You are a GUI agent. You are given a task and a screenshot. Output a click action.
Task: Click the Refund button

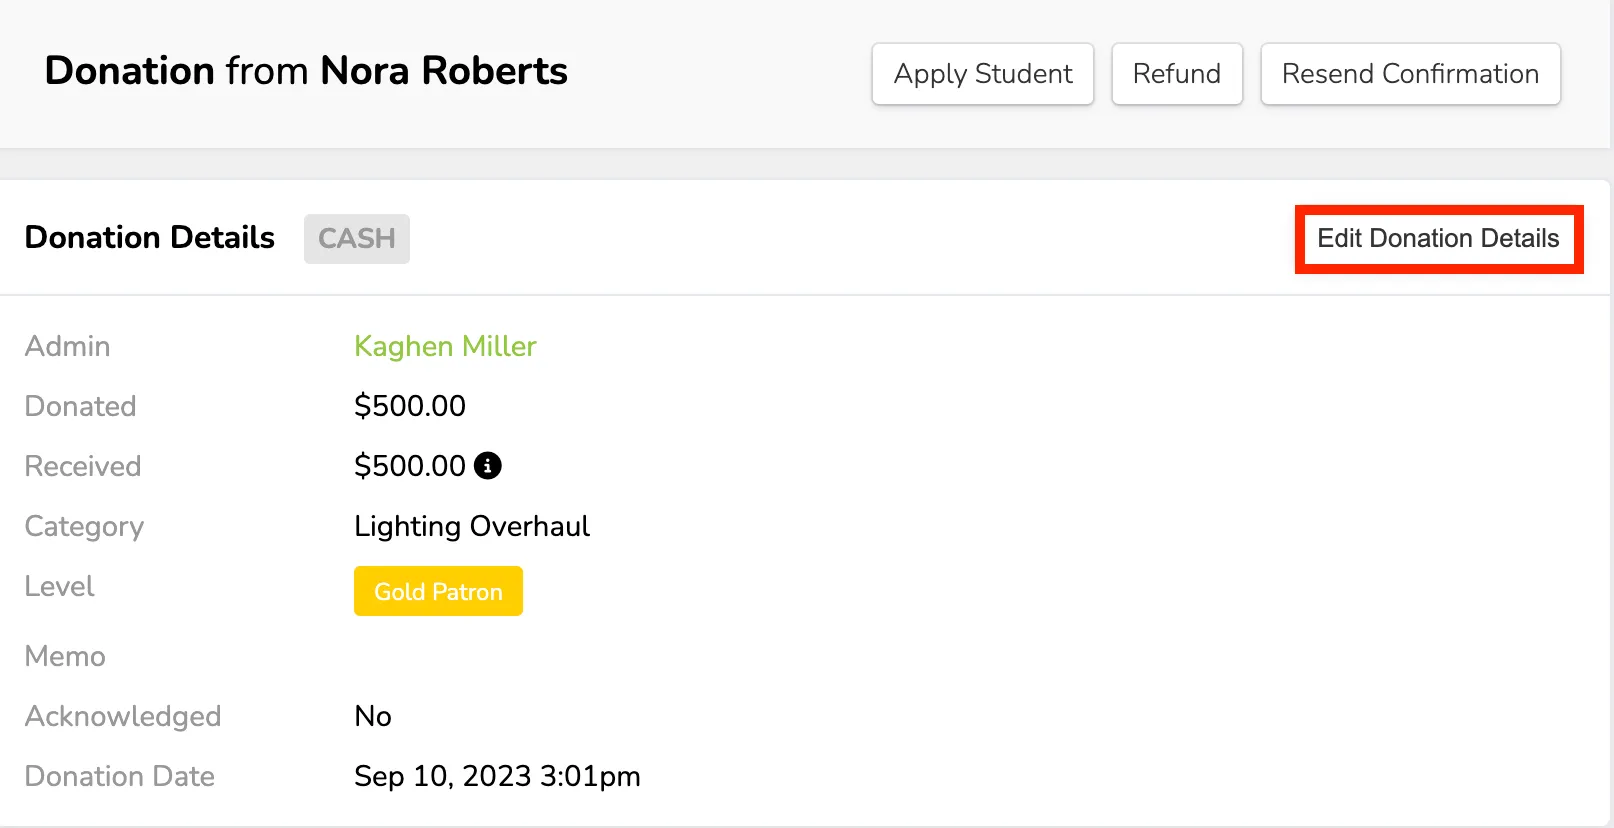click(x=1177, y=74)
